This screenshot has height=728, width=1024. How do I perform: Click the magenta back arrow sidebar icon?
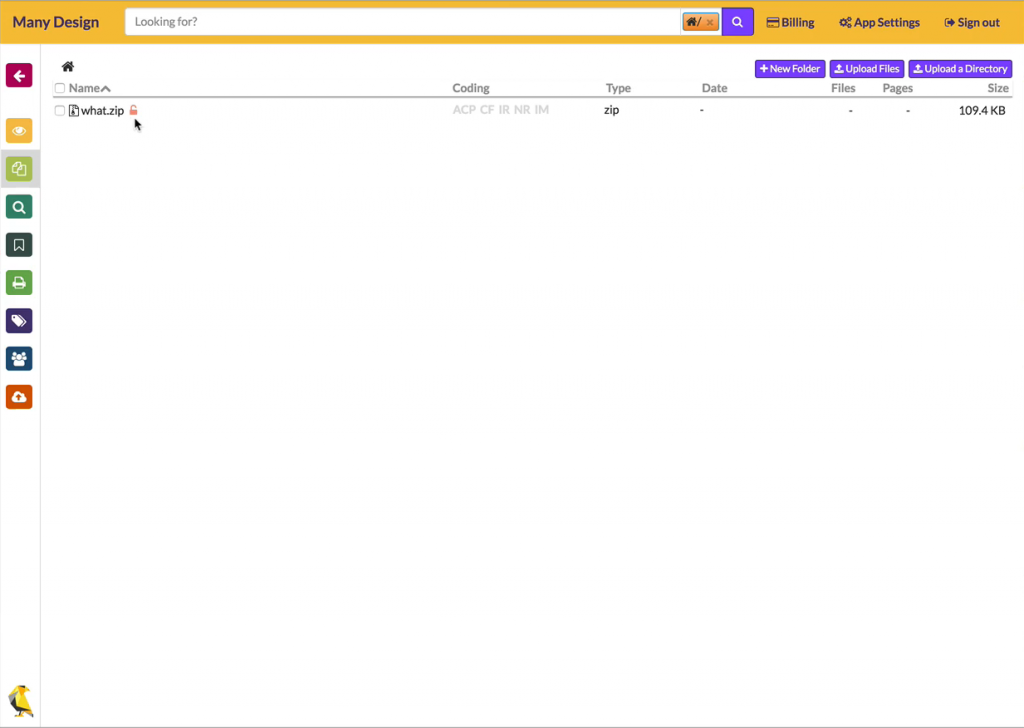click(x=19, y=75)
